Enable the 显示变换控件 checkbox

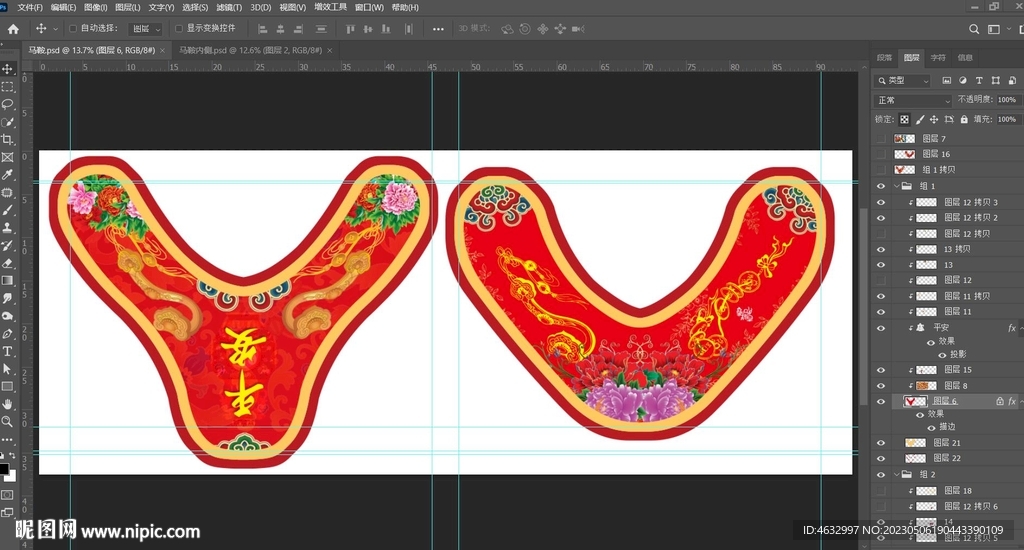point(179,29)
